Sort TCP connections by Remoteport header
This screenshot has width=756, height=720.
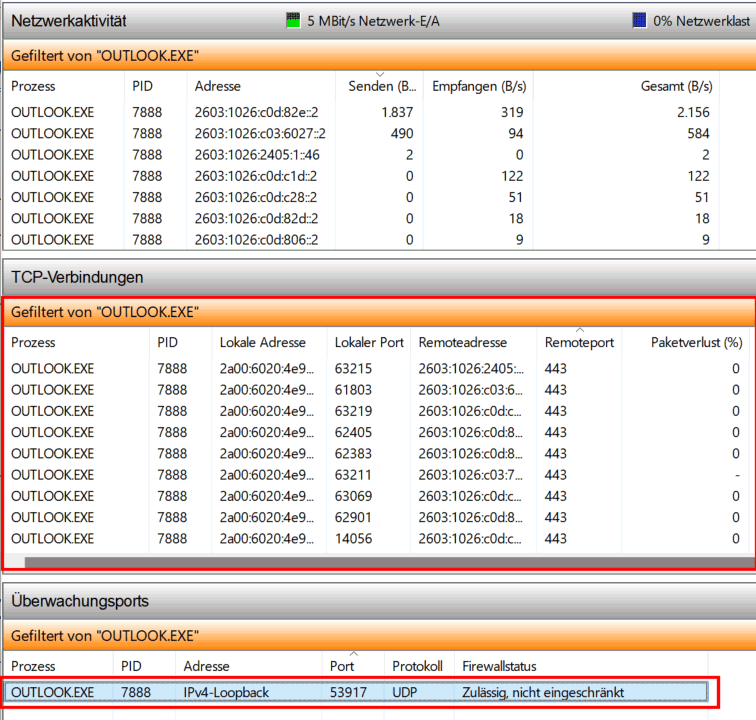coord(579,342)
